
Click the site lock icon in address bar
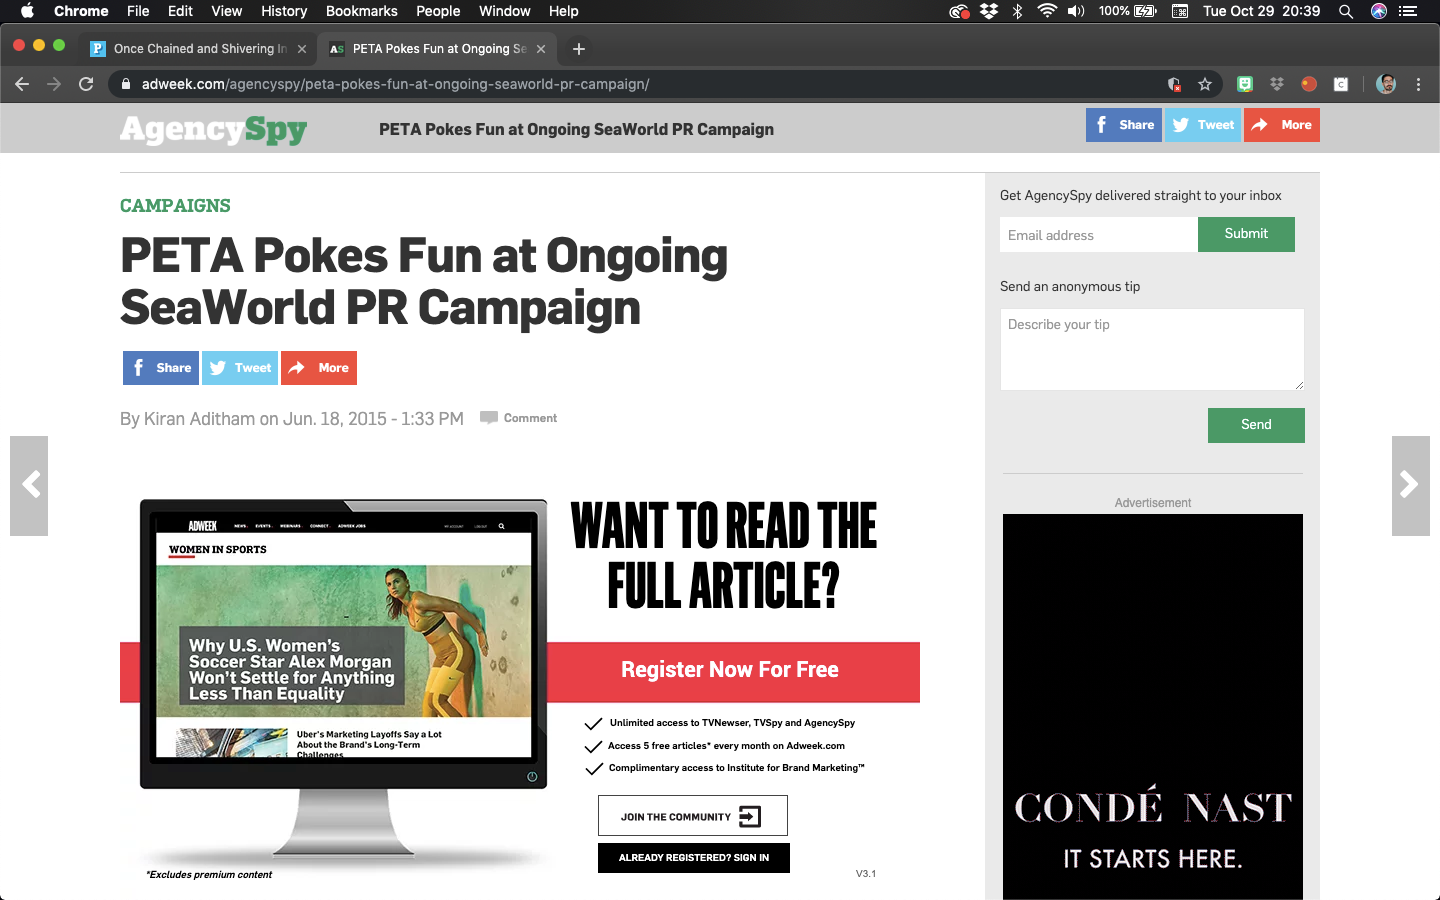click(126, 84)
